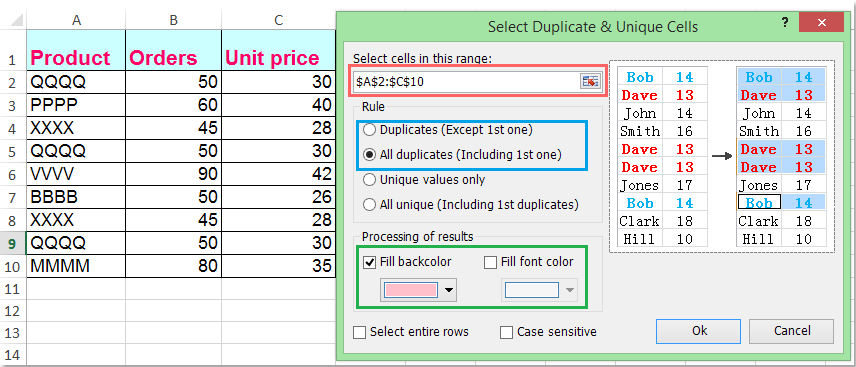Click the white font color swatch
Screen dimensions: 856x367
coord(532,291)
